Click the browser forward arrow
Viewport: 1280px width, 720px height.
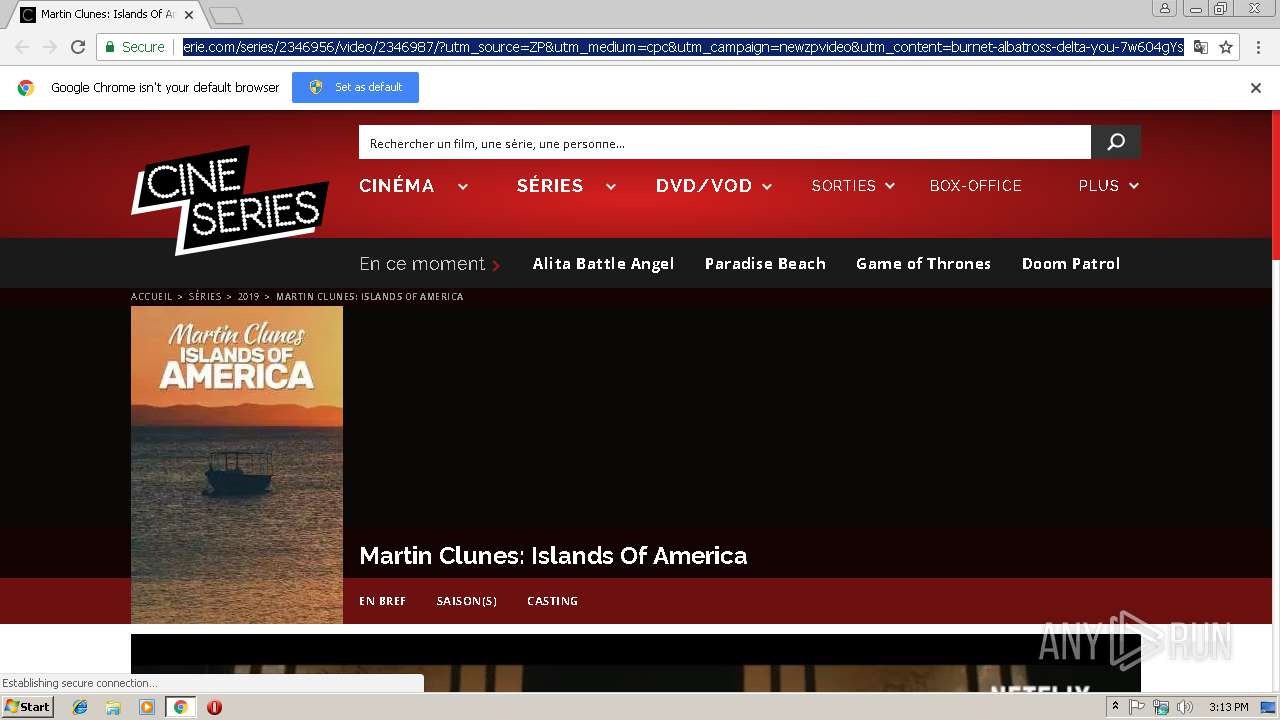pyautogui.click(x=50, y=47)
